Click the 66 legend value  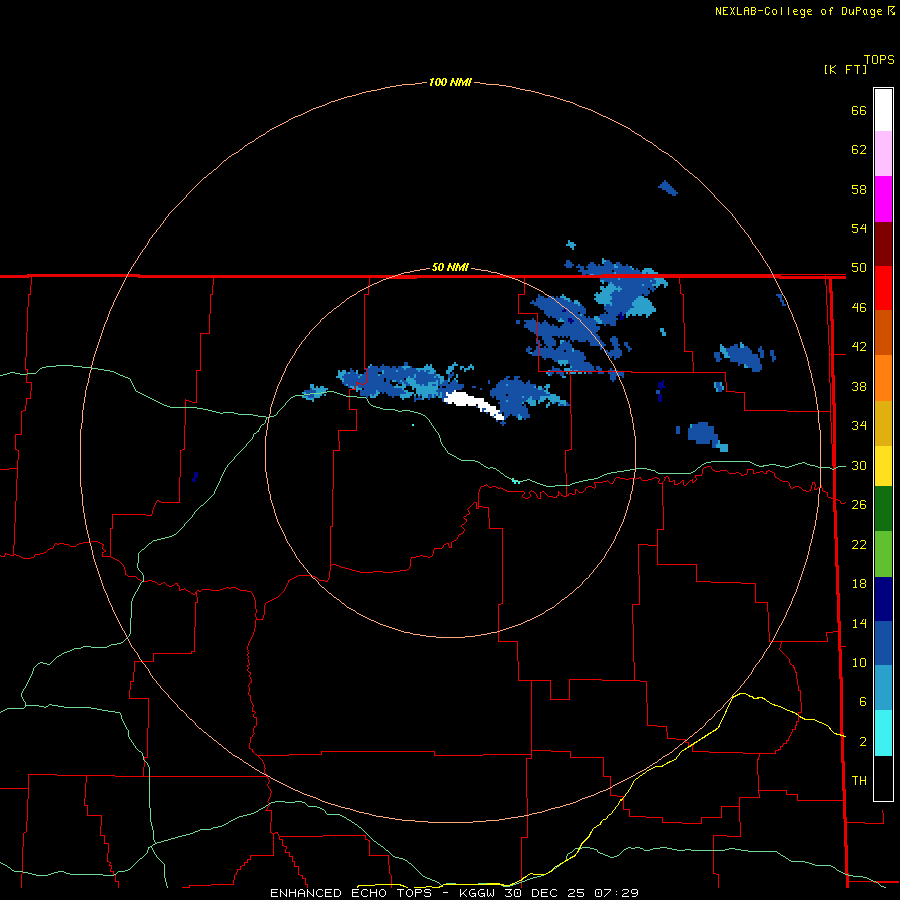tap(859, 110)
